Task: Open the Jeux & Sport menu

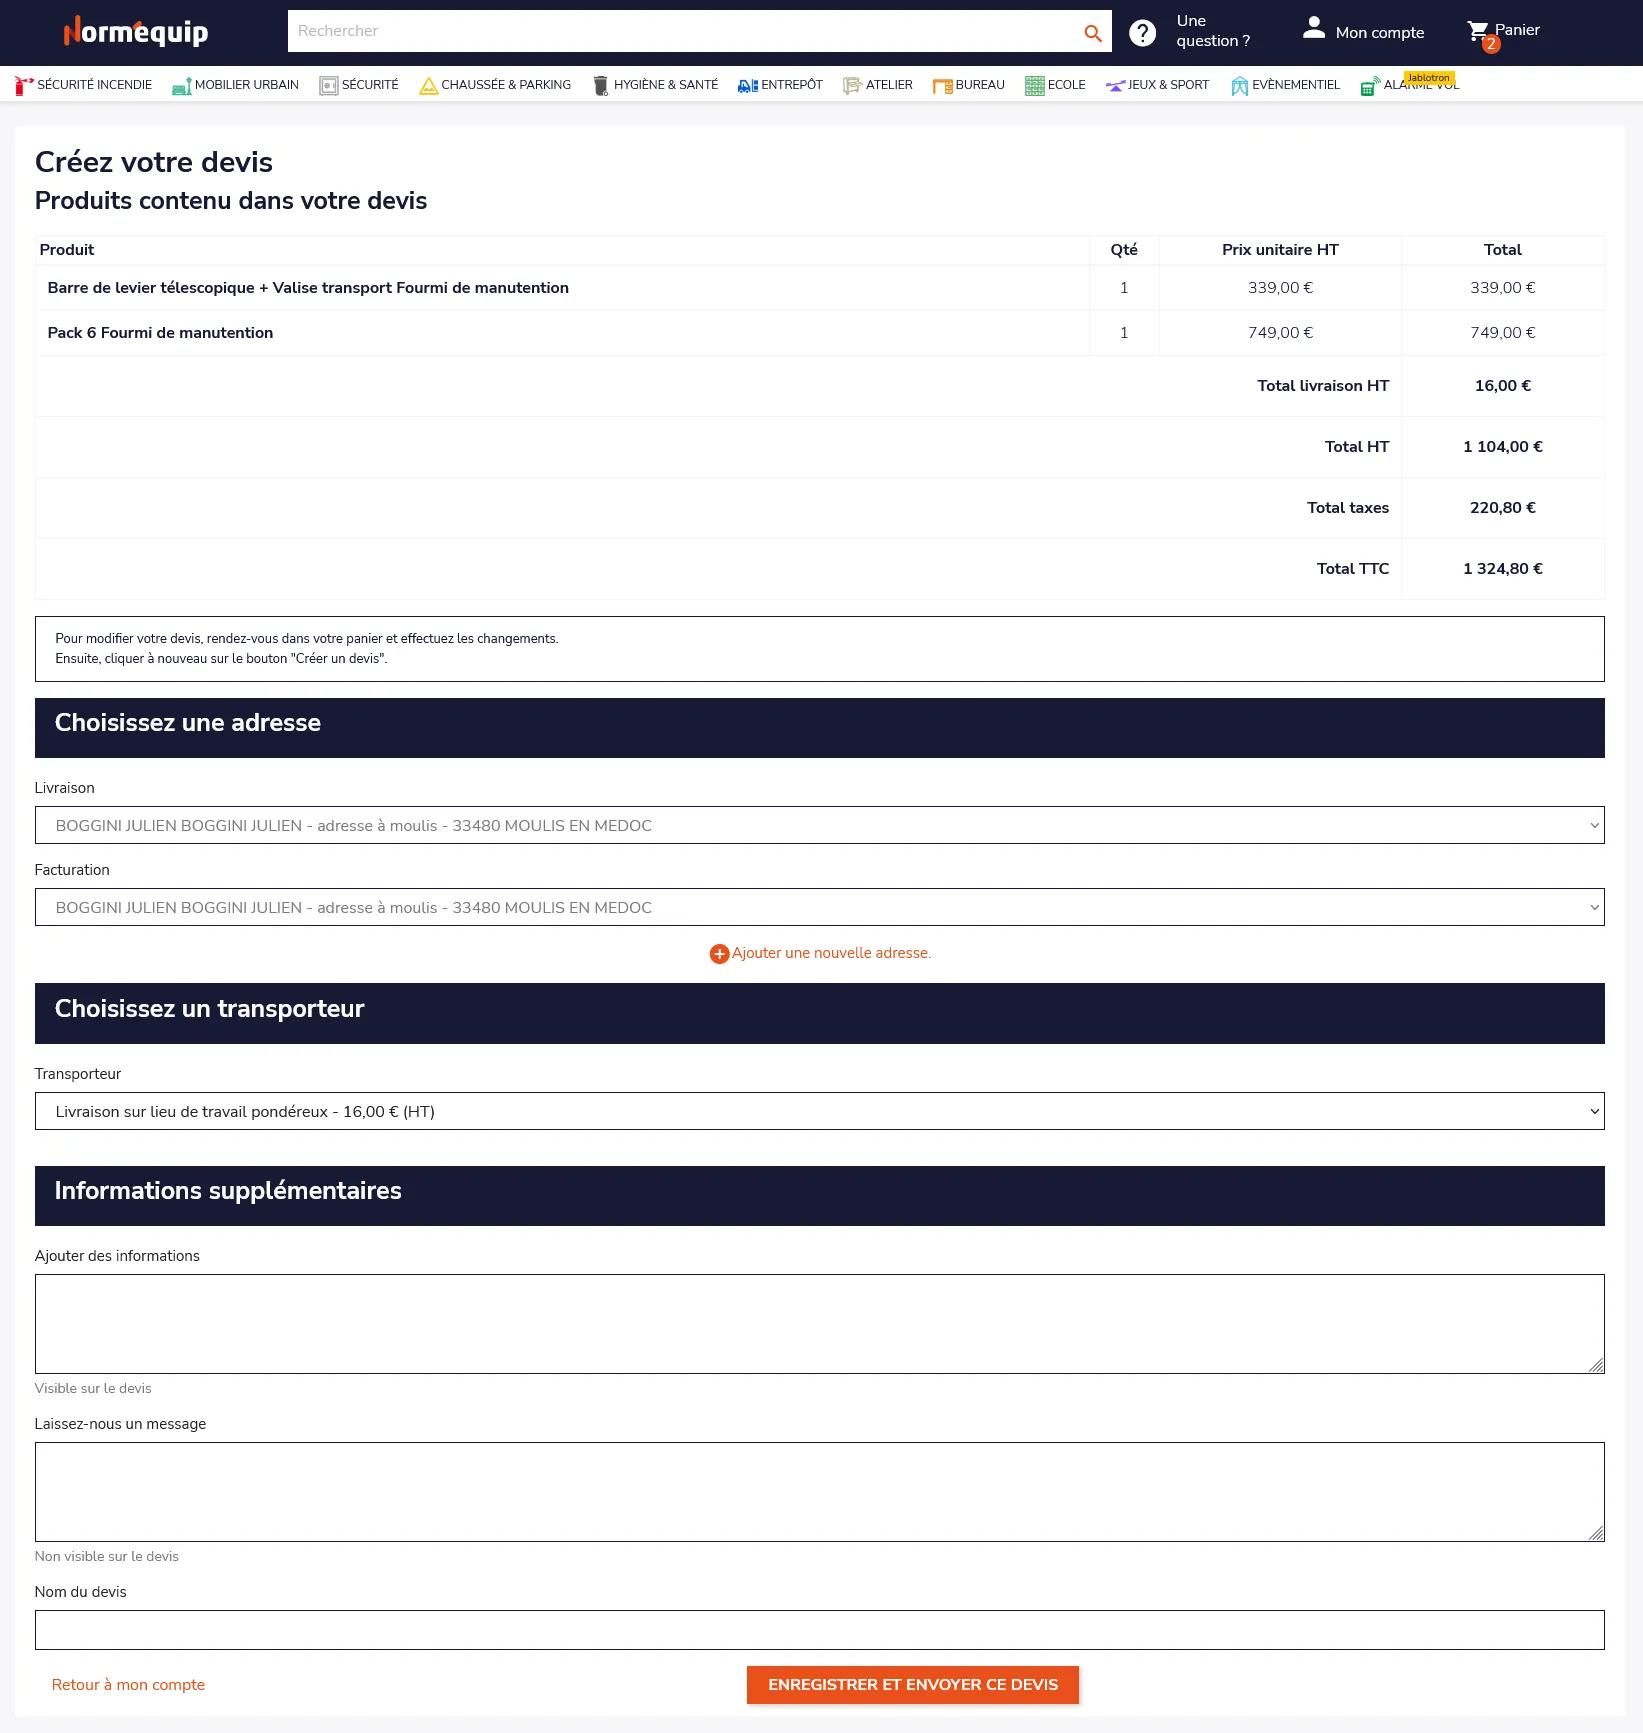Action: tap(1158, 85)
